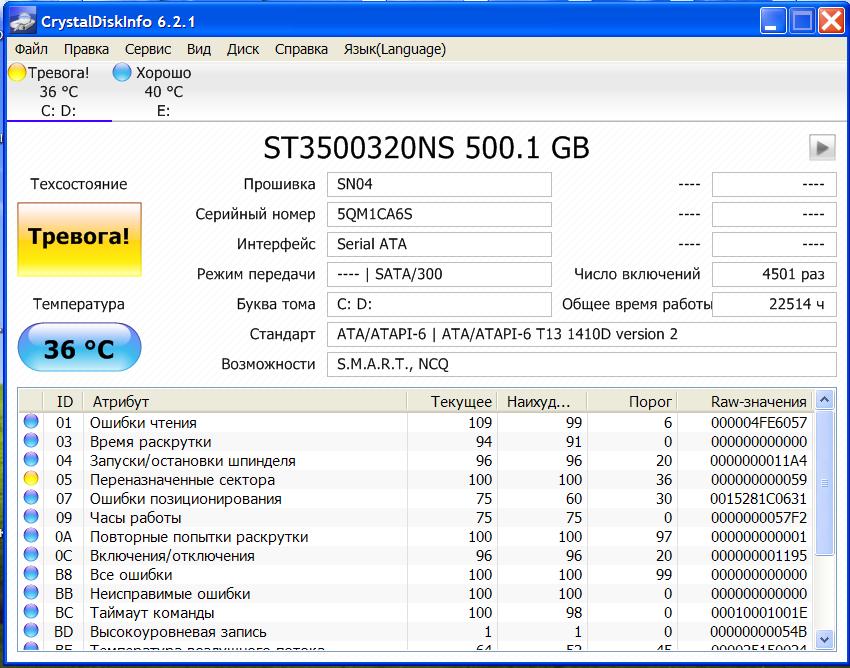Viewport: 850px width, 668px height.
Task: Minimize the CrystalDiskInfo window
Action: [x=772, y=22]
